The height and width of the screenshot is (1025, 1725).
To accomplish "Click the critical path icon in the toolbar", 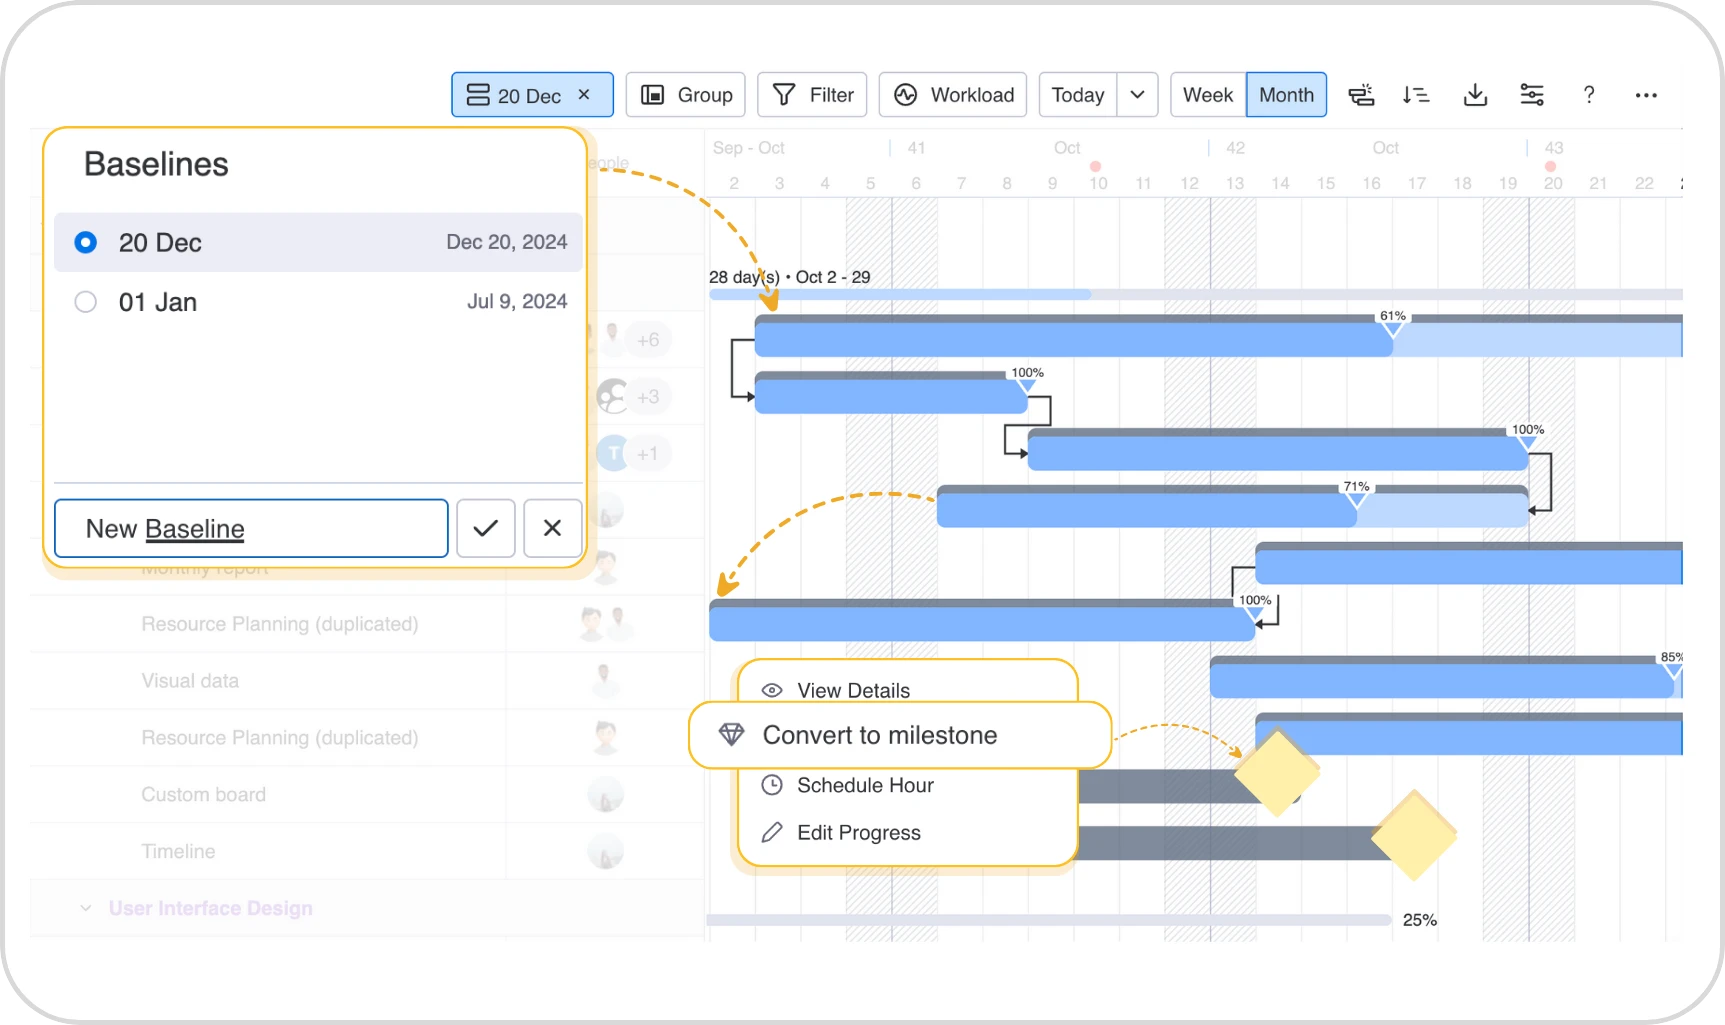I will (x=1361, y=94).
